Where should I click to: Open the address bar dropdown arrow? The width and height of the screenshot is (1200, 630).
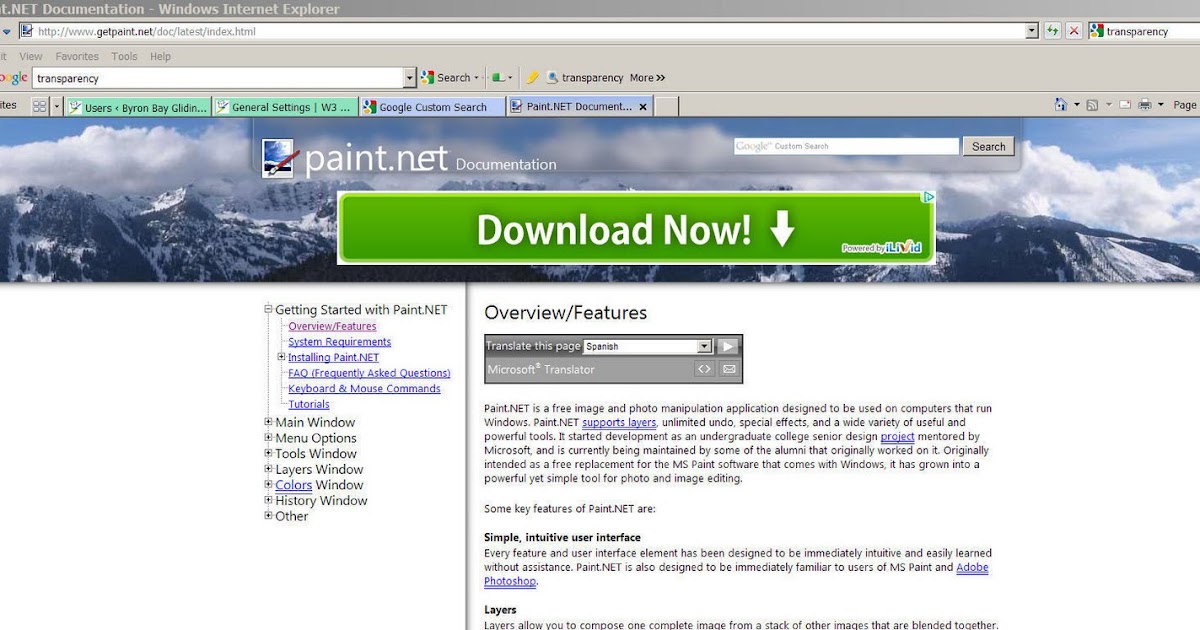(x=1032, y=31)
